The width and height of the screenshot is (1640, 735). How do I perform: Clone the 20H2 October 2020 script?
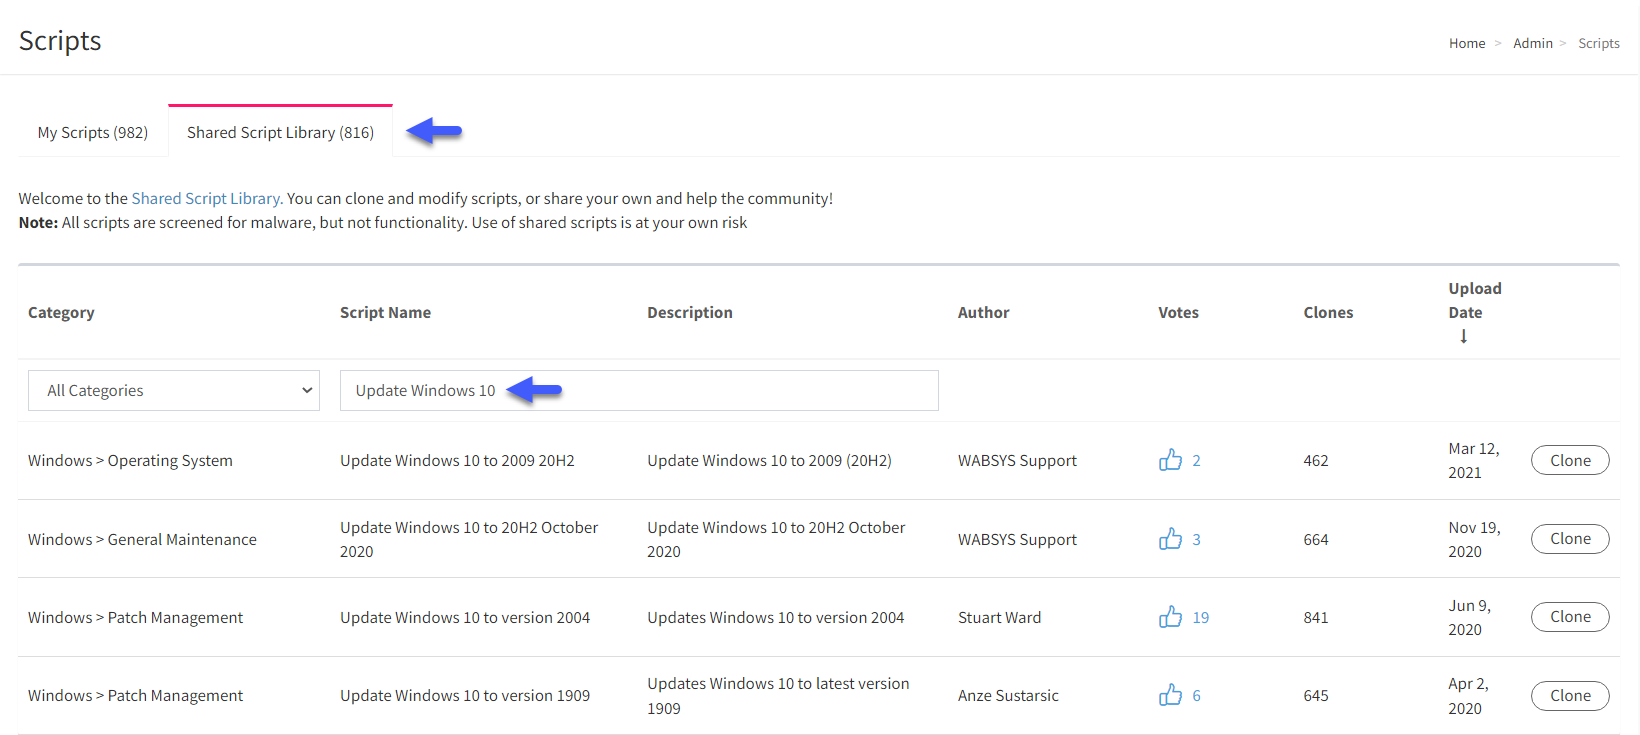tap(1570, 539)
